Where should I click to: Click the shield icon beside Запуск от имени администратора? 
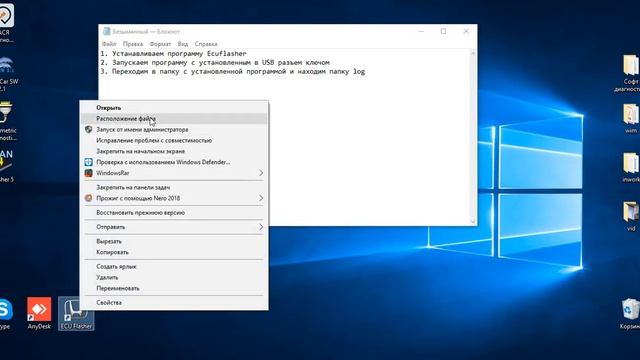[88, 129]
